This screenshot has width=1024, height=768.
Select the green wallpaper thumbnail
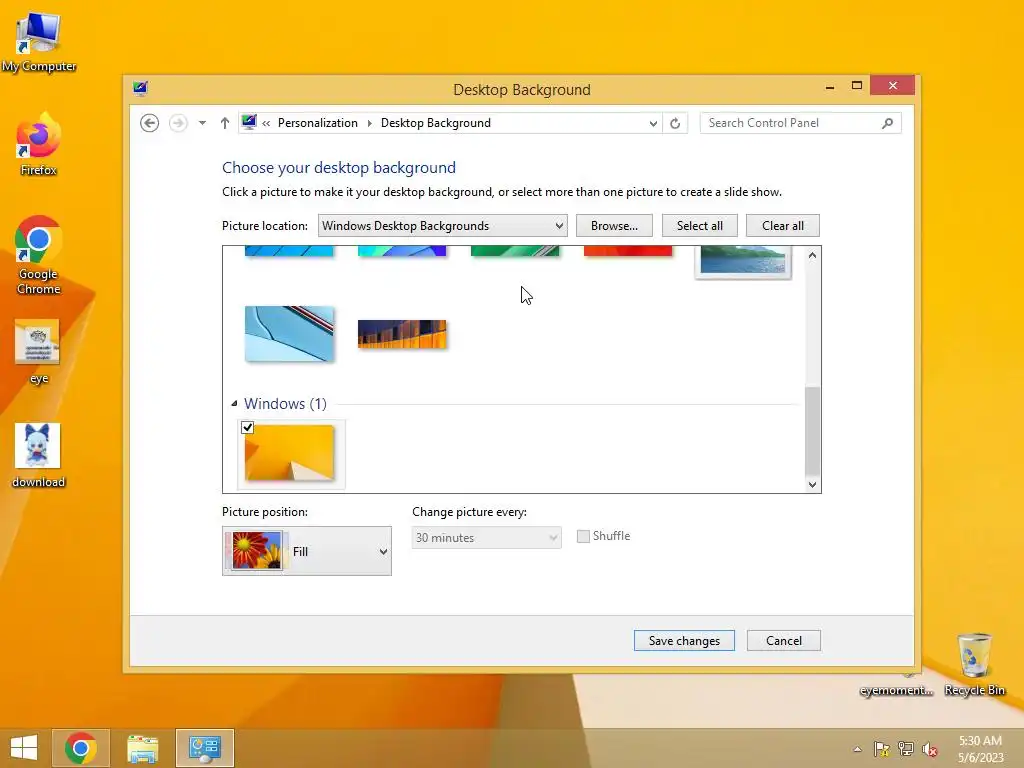click(515, 251)
